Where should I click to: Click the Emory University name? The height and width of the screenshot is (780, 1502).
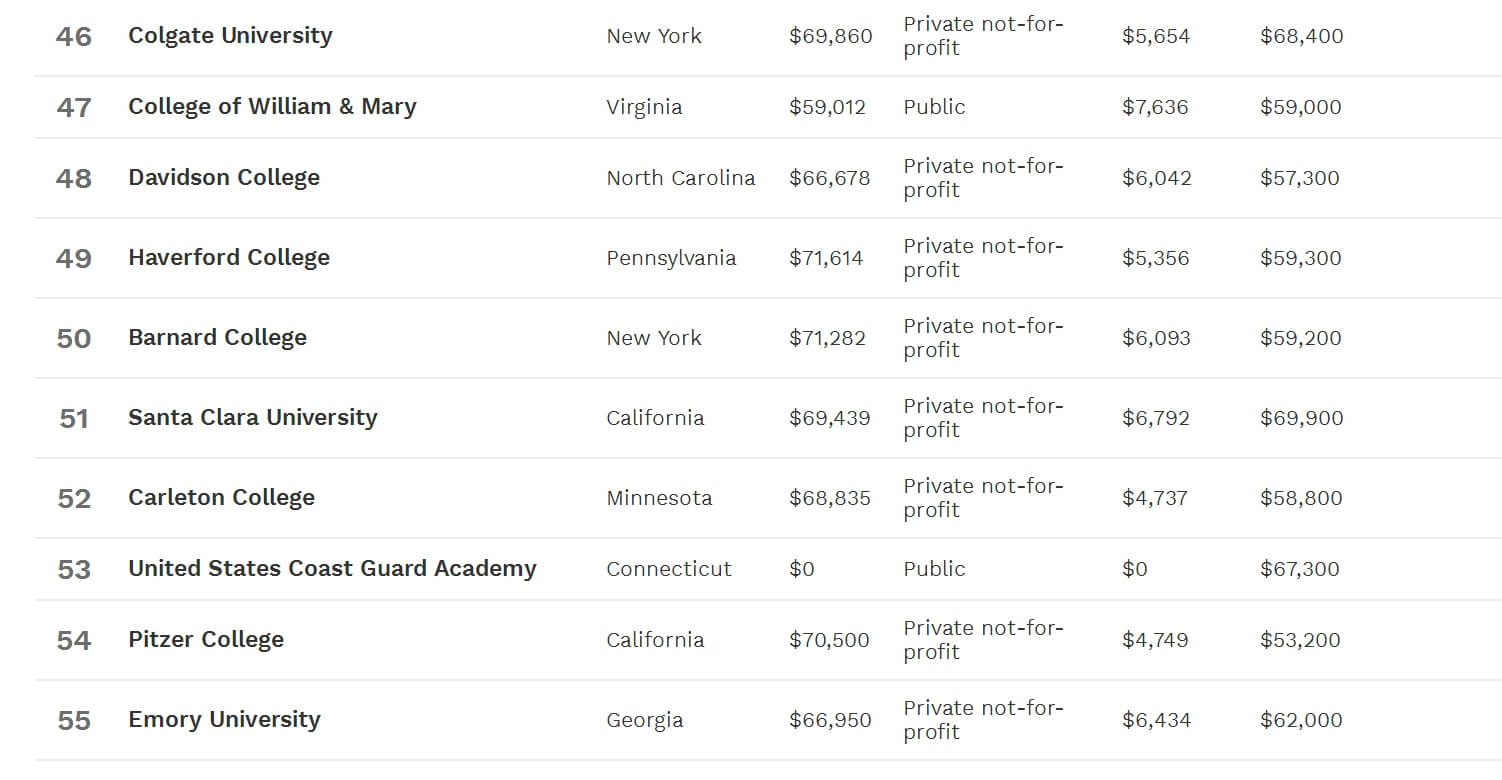pos(224,720)
